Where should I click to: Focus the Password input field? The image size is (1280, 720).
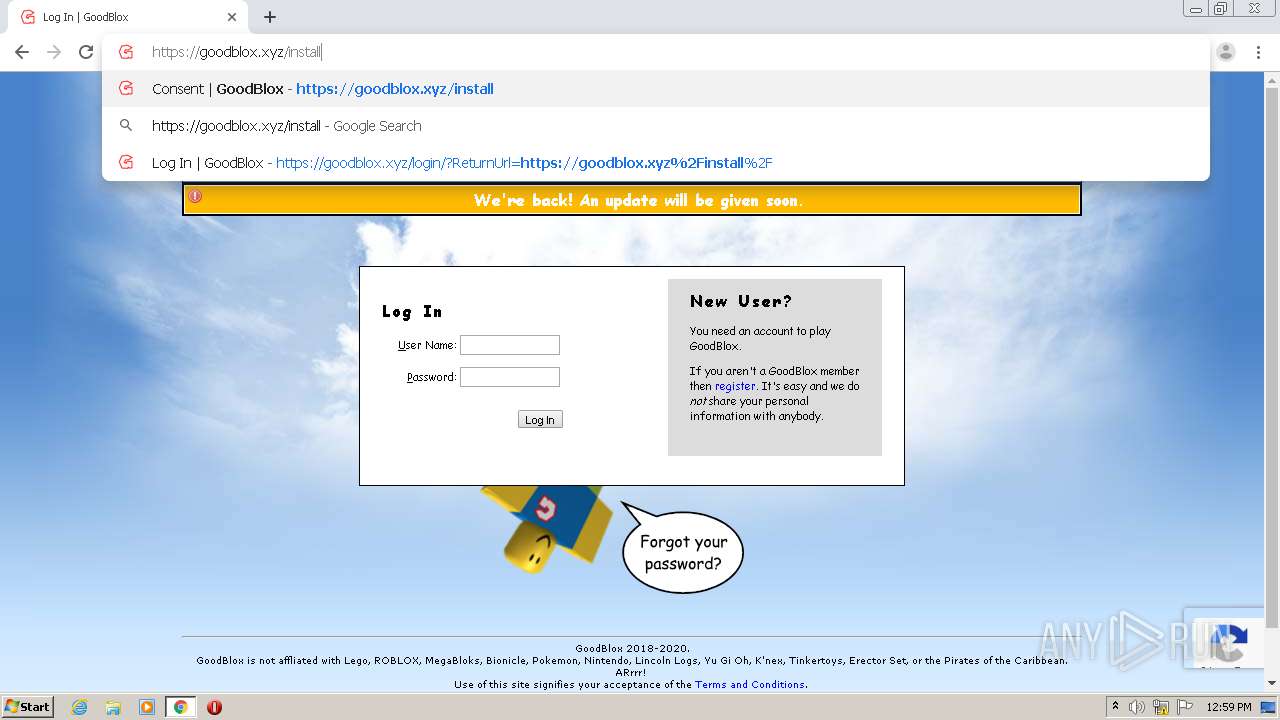(510, 377)
